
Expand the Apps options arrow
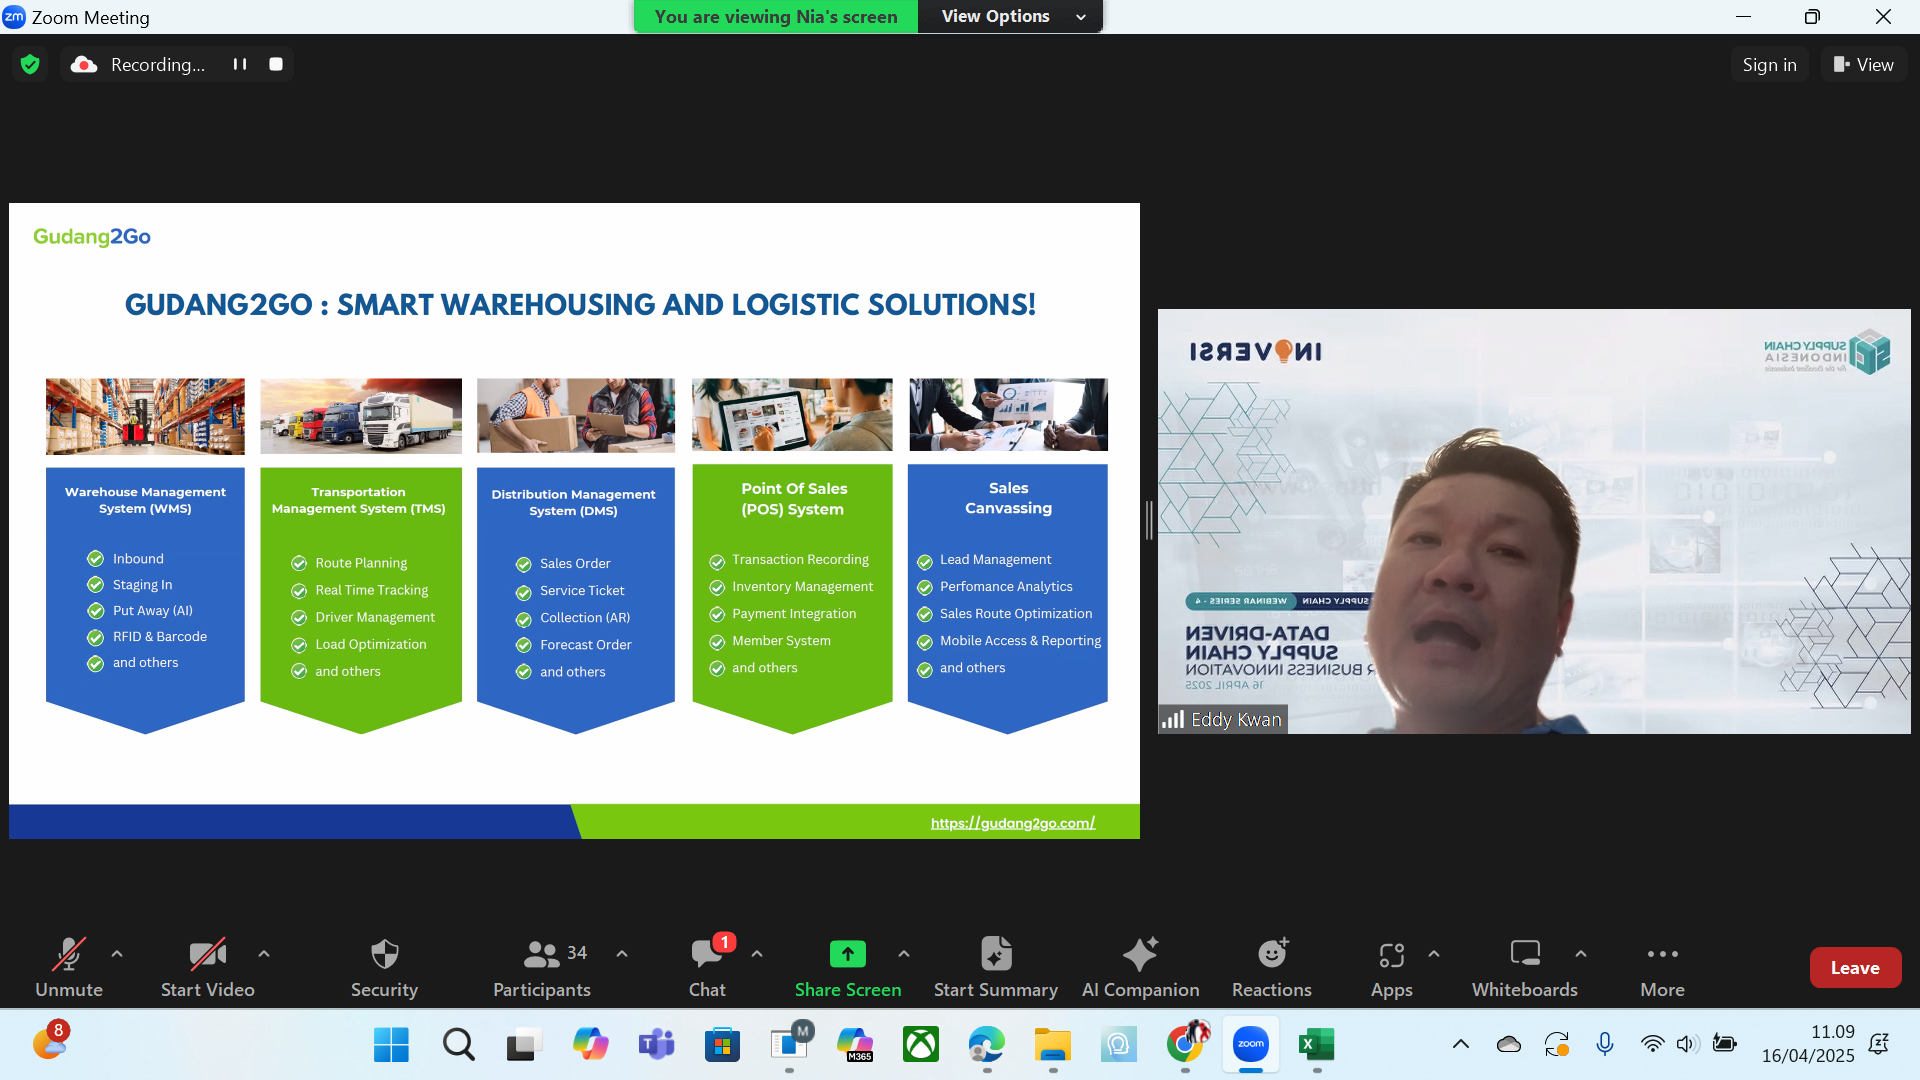click(x=1434, y=954)
